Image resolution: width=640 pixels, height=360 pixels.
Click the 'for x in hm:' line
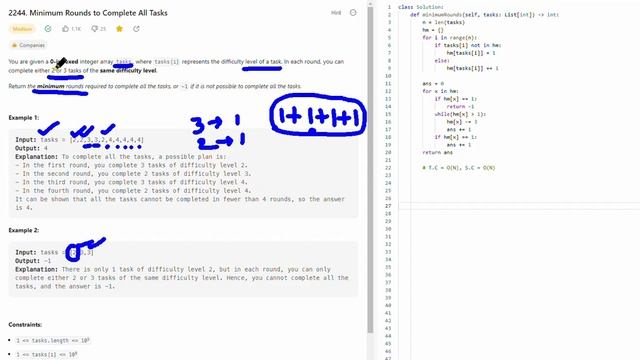[x=440, y=91]
